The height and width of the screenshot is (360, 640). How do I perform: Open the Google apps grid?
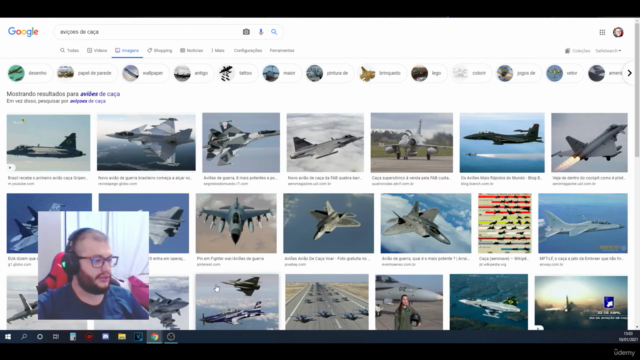[602, 32]
